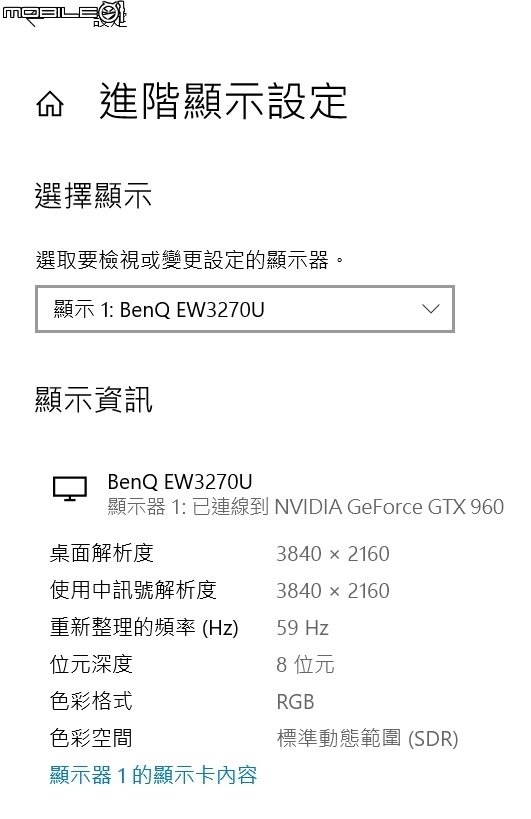Open the 顯示 1: BenQ EW3270U combo box
This screenshot has height=819, width=531.
(x=245, y=309)
